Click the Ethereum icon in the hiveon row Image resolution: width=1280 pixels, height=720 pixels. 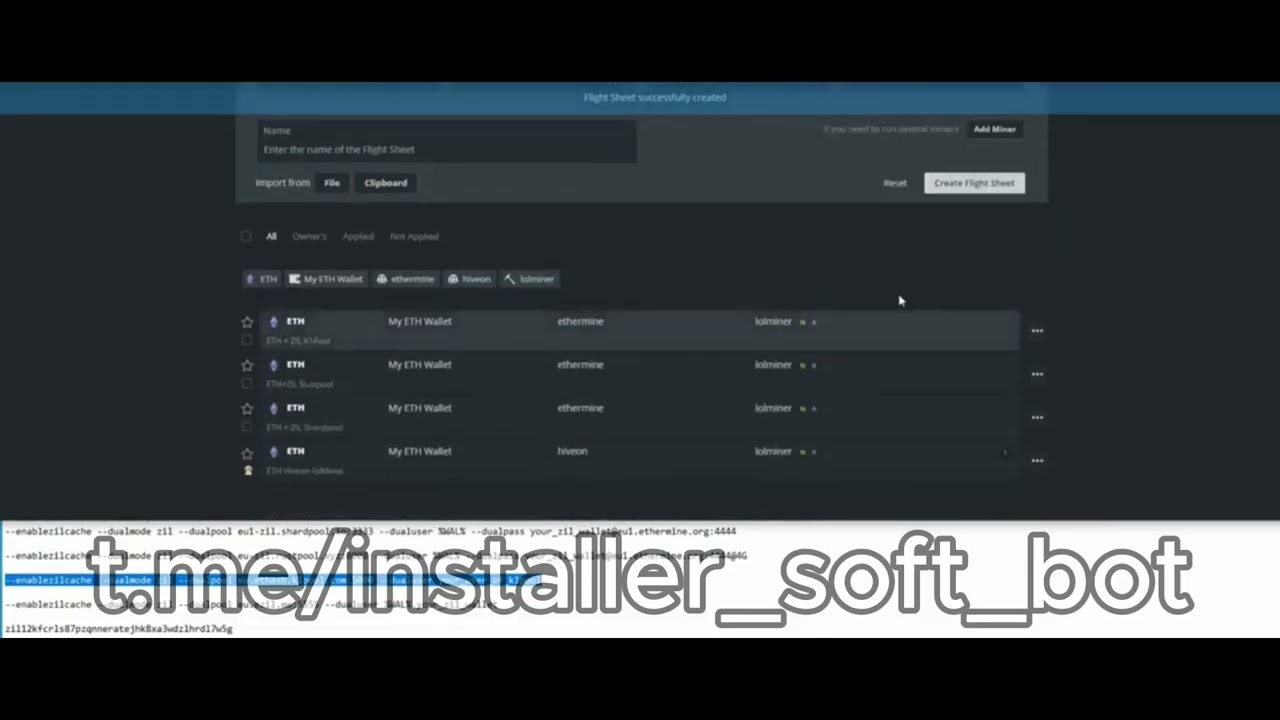274,452
